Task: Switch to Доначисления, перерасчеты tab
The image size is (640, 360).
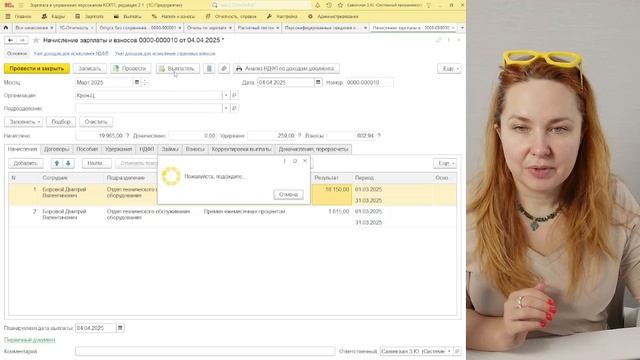Action: (313, 149)
